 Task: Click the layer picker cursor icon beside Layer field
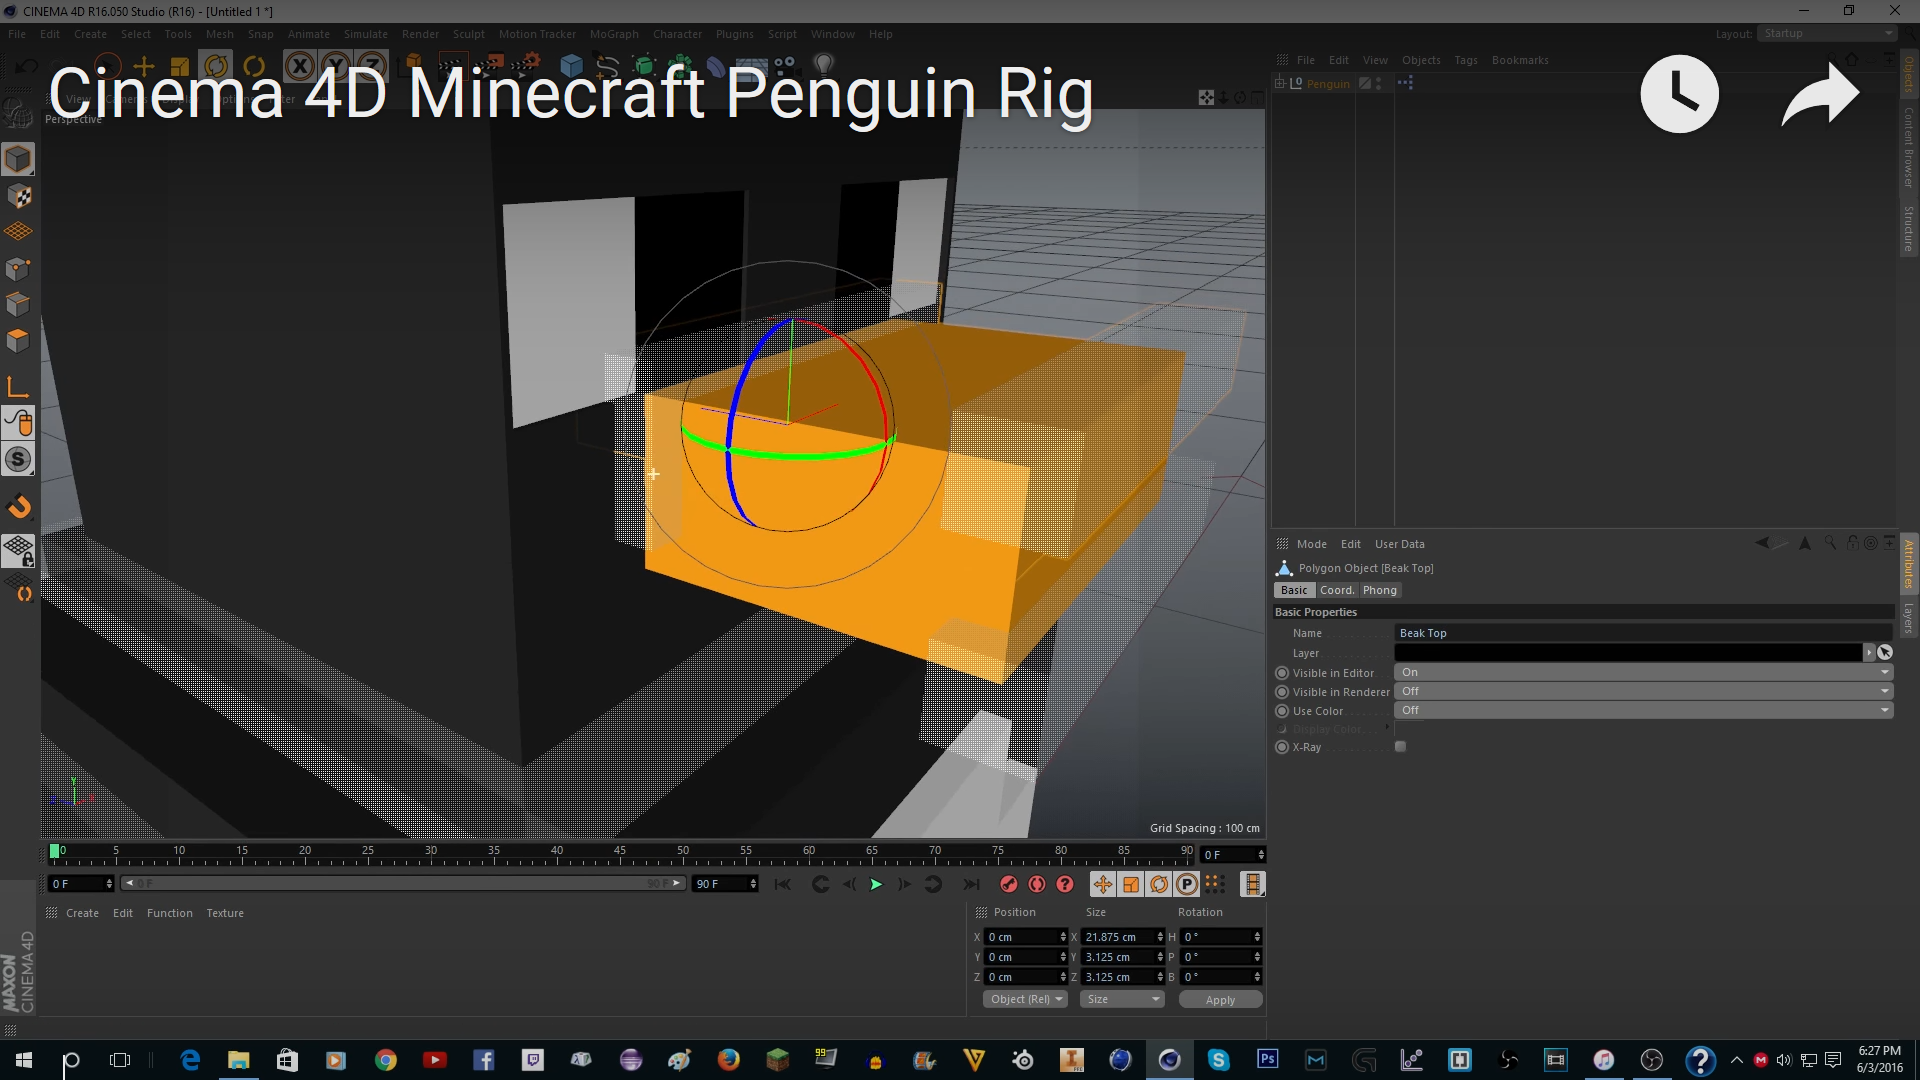click(1885, 652)
